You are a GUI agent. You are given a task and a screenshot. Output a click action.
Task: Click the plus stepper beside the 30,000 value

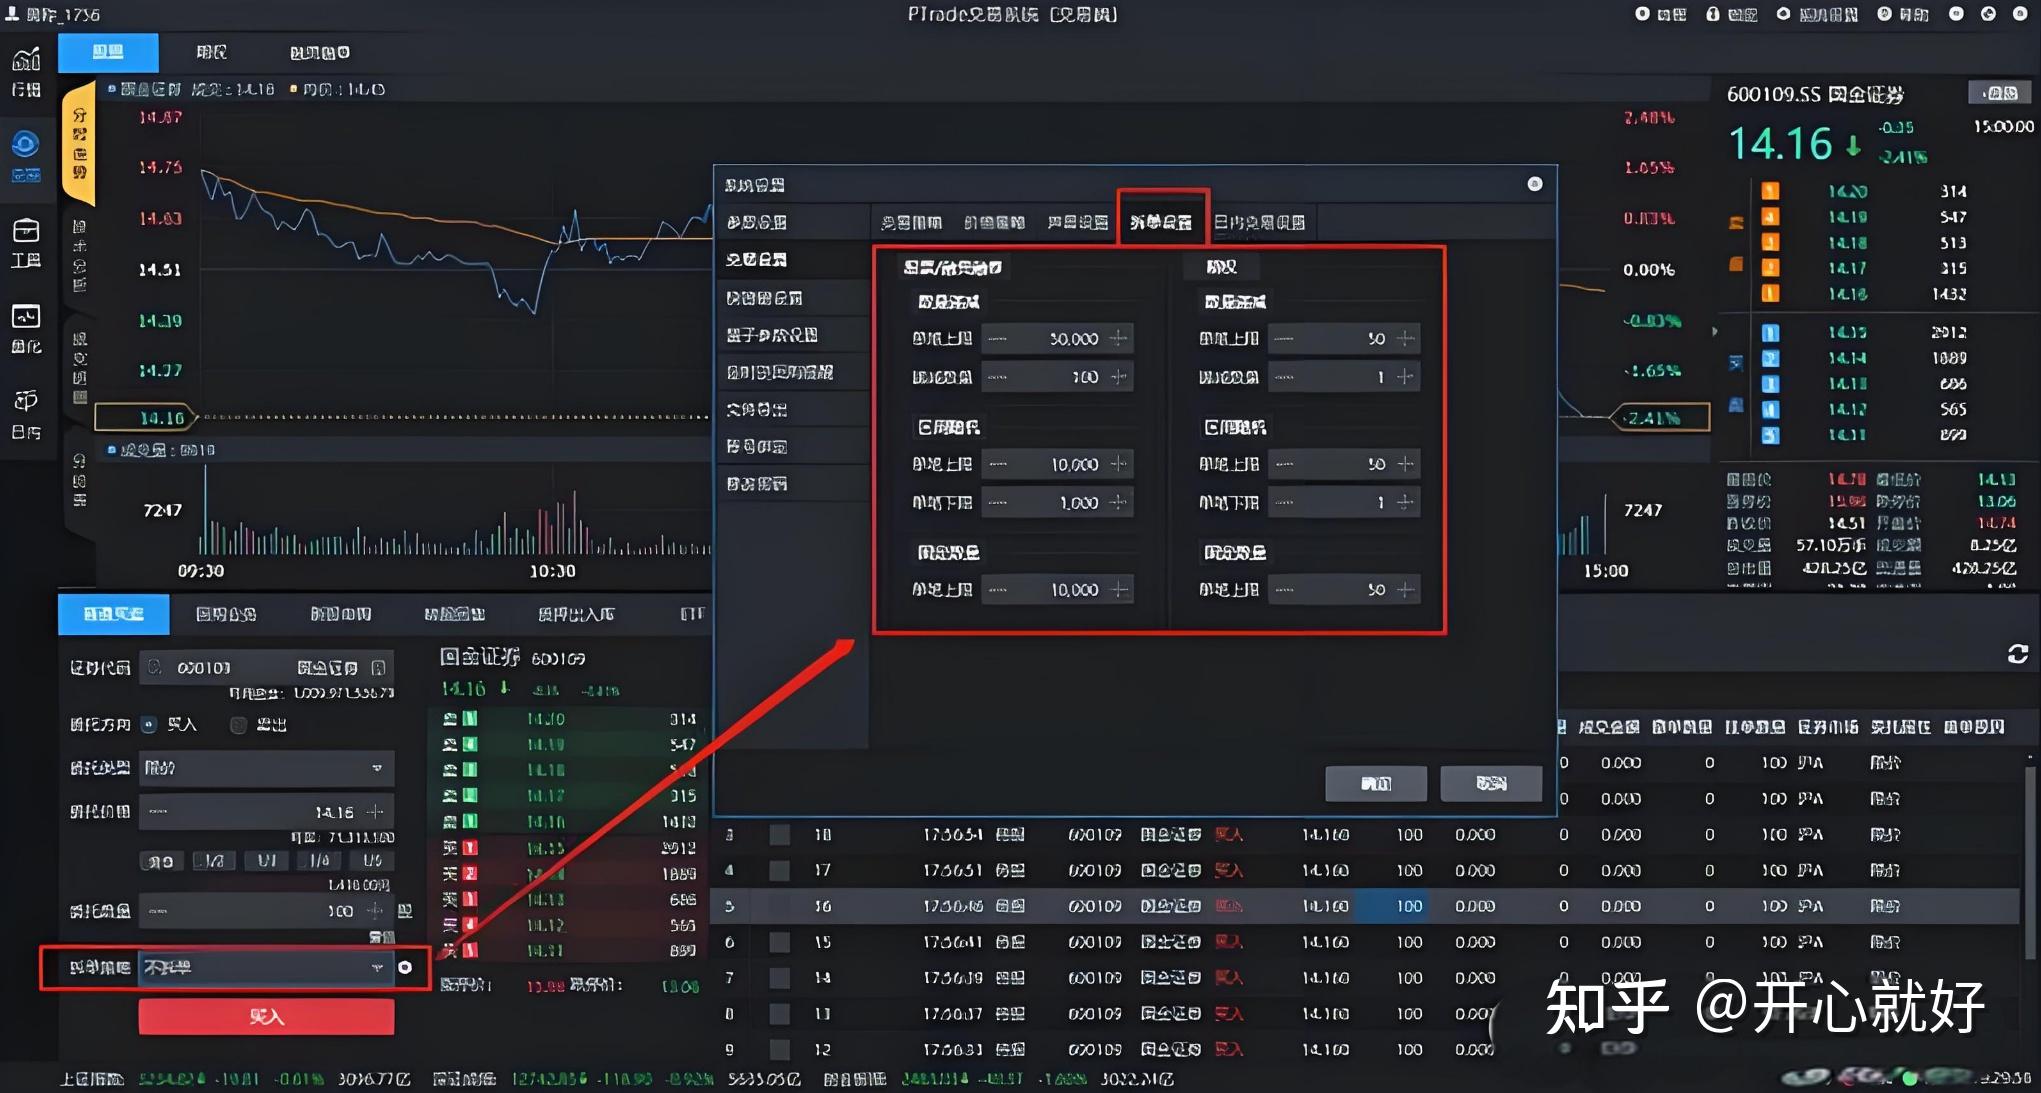pos(1118,339)
